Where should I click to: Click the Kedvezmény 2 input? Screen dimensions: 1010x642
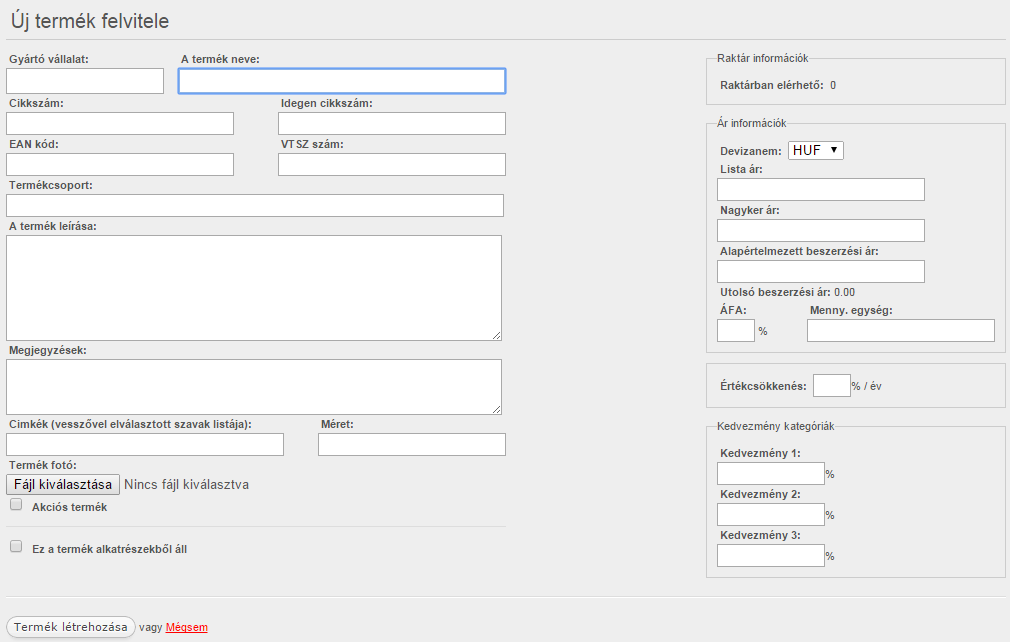point(770,515)
